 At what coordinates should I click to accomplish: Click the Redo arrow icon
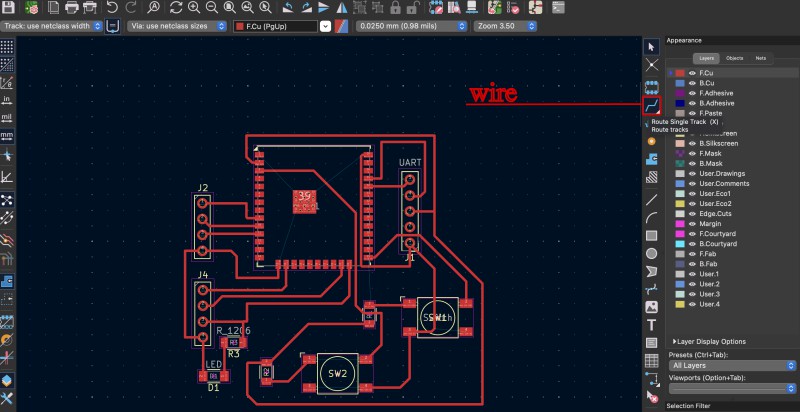(131, 7)
